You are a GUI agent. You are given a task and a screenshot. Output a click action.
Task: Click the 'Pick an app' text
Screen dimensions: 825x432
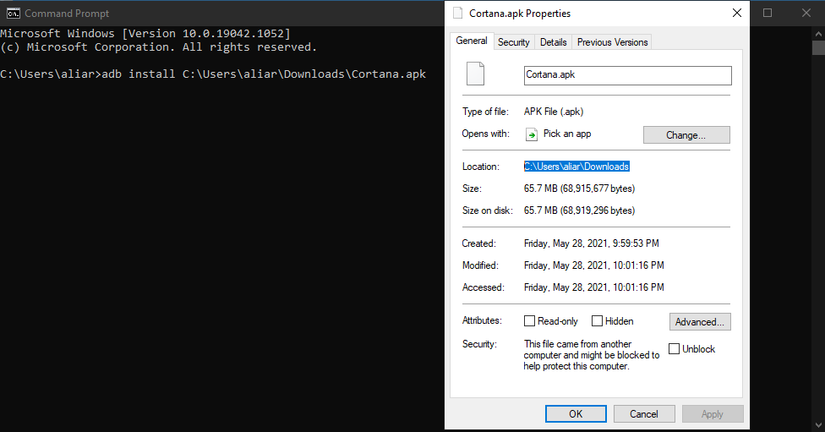[x=567, y=134]
